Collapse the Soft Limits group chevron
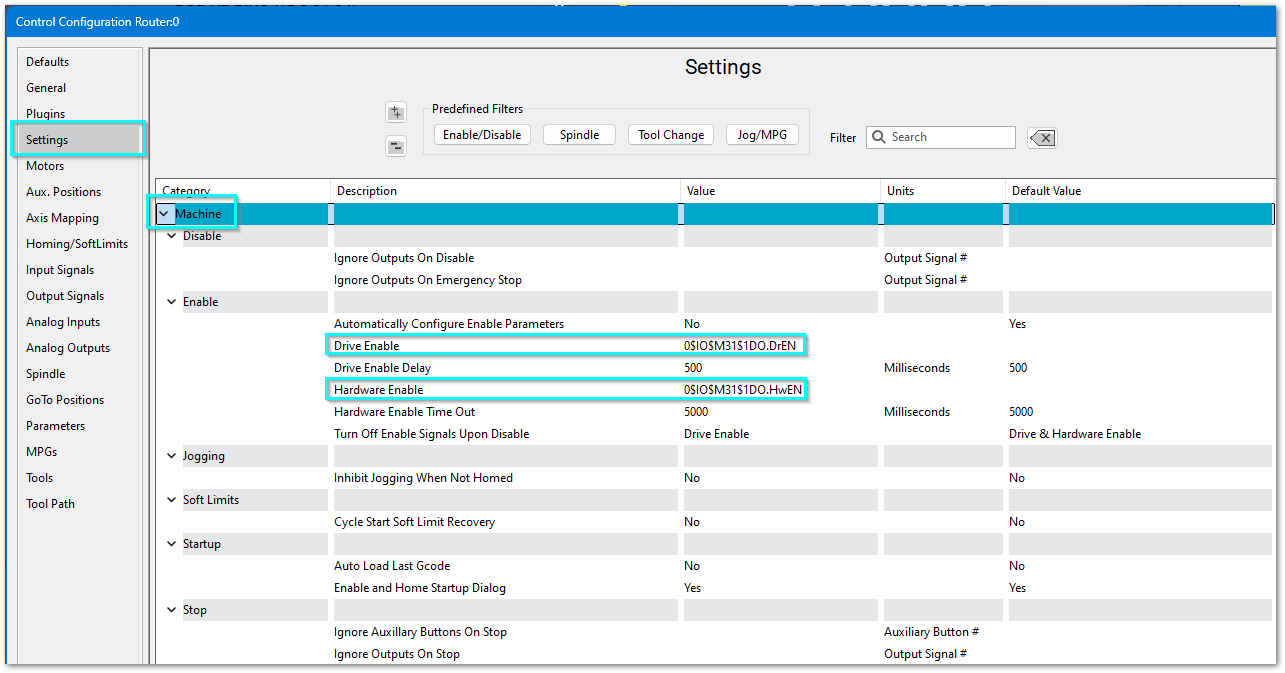 (x=172, y=500)
